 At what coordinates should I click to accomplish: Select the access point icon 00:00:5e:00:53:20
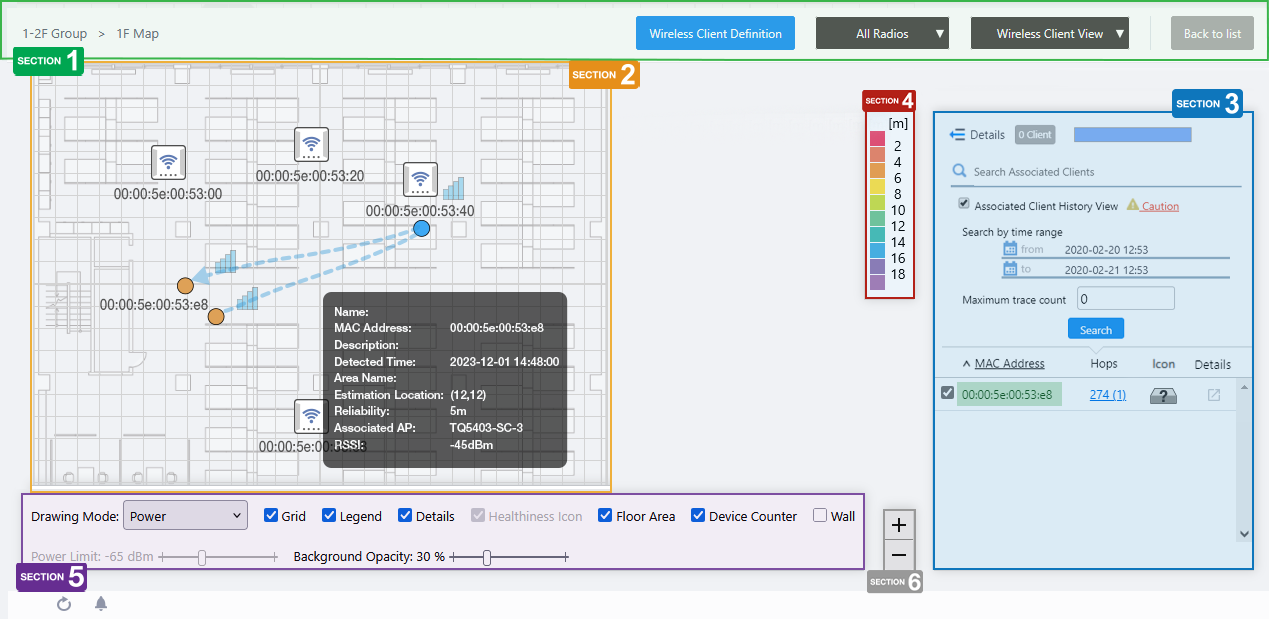point(311,145)
